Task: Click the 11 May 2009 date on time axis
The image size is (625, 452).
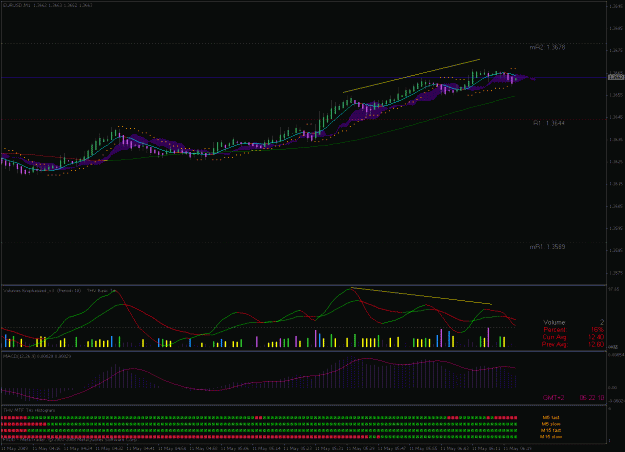Action: click(14, 448)
